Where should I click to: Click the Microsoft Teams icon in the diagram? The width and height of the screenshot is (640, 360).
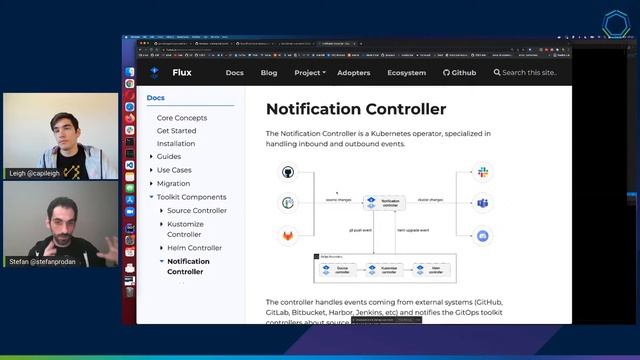(483, 203)
